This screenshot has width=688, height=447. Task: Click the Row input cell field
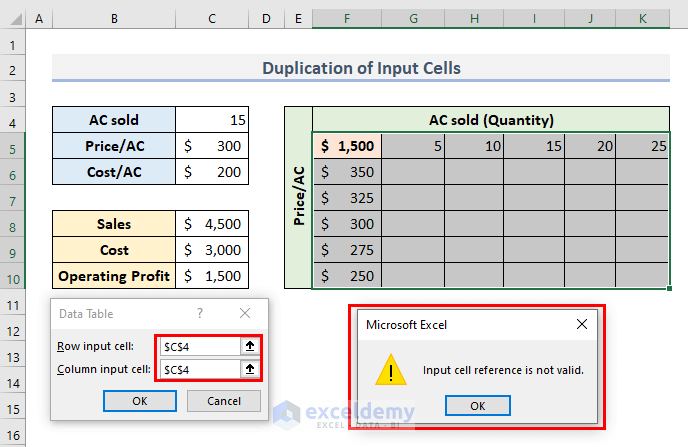(x=200, y=347)
